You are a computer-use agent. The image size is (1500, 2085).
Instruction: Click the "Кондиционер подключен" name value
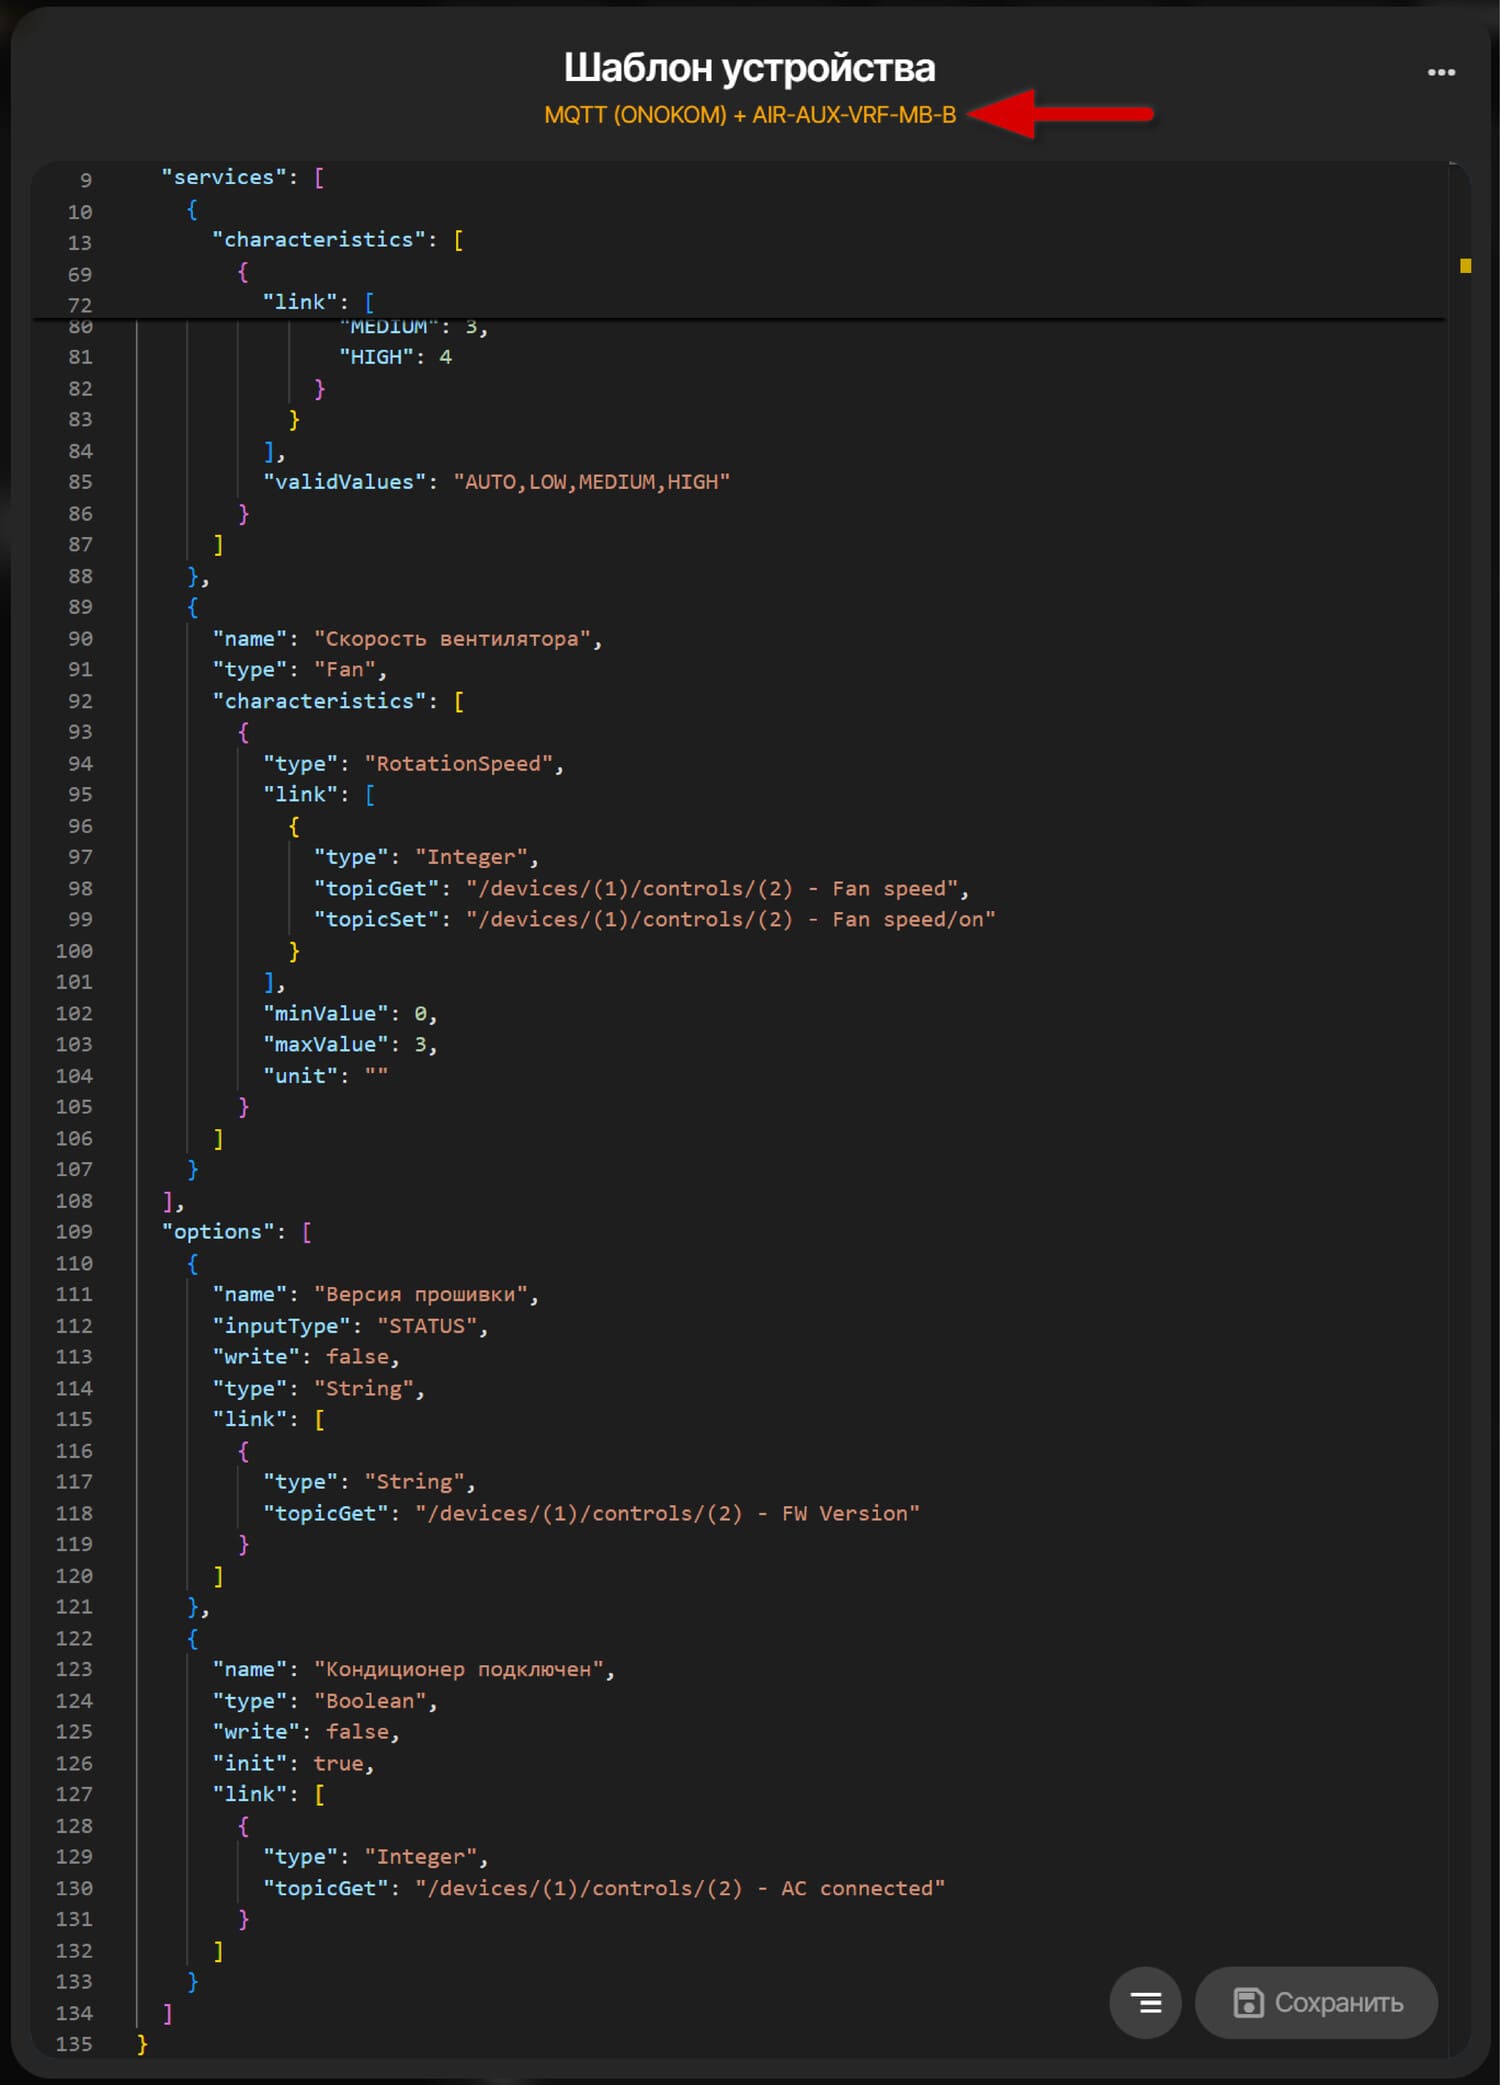tap(459, 1669)
